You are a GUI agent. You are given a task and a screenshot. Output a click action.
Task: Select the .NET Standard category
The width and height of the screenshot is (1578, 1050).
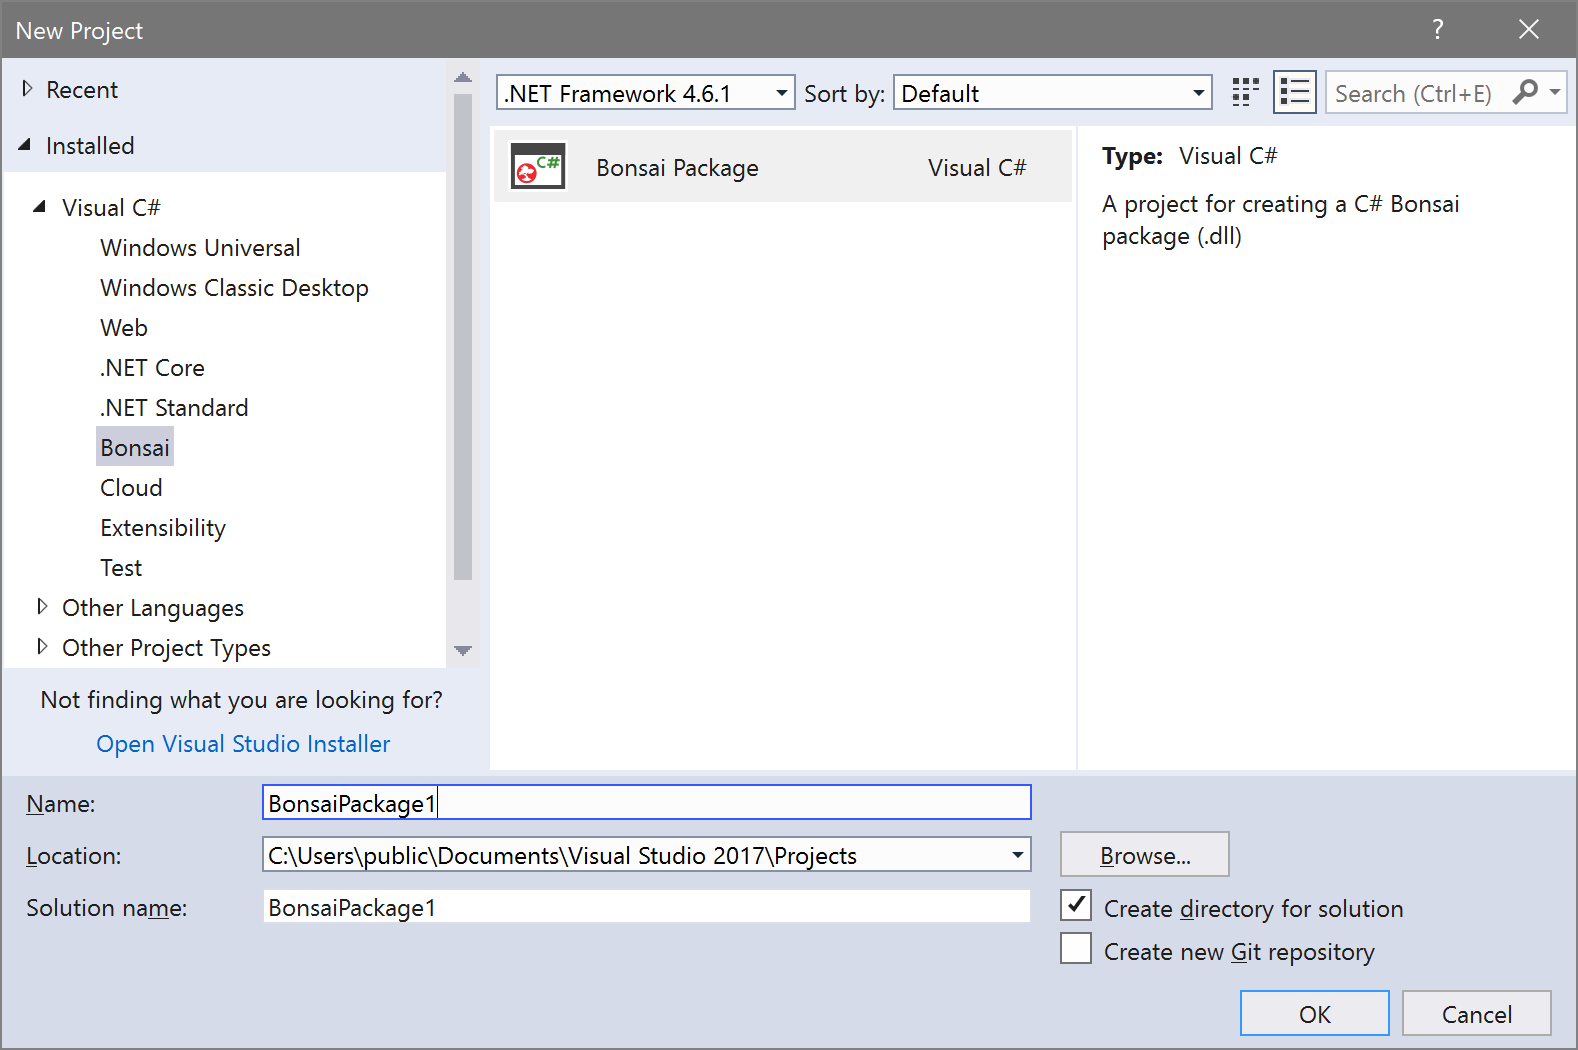[174, 408]
